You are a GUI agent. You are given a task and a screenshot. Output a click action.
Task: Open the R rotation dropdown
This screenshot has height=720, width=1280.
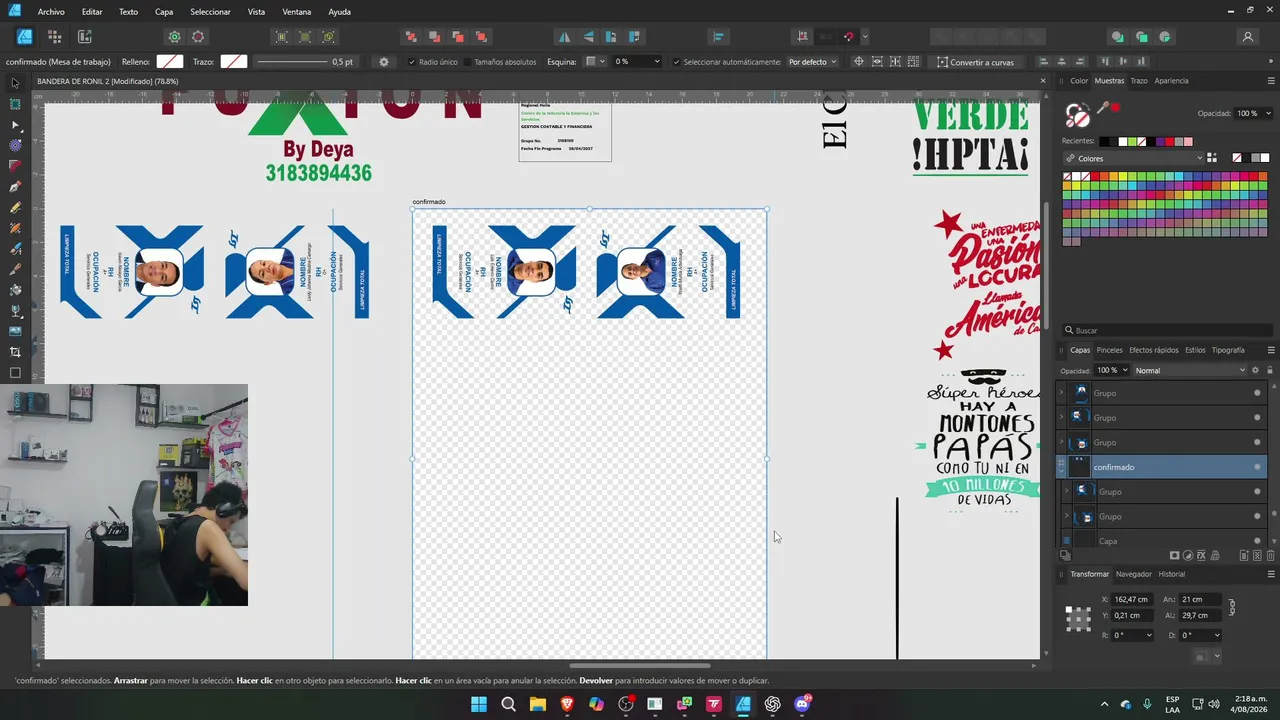(x=1148, y=635)
